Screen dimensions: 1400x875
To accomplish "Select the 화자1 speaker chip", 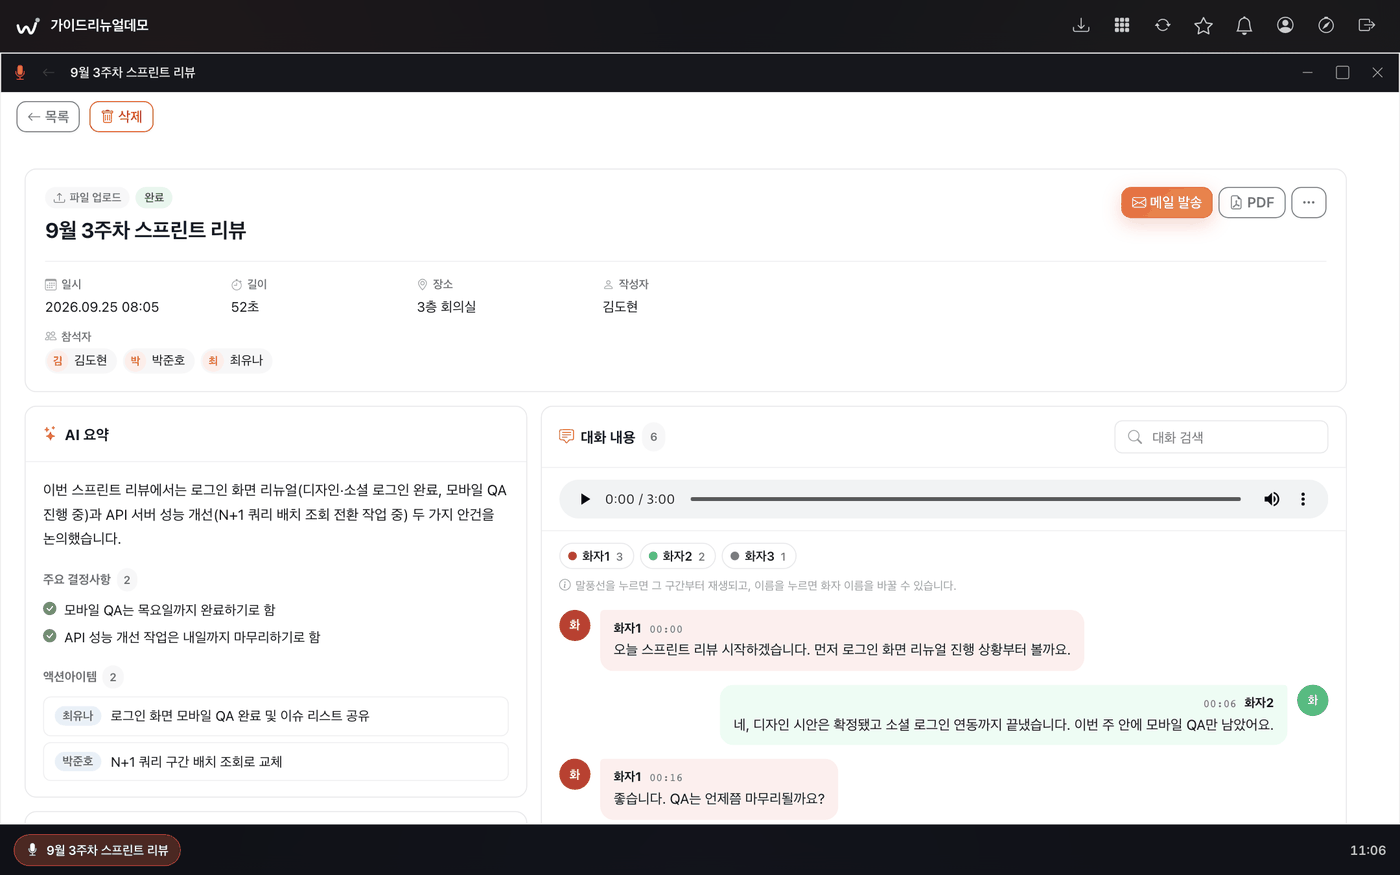I will [x=596, y=556].
